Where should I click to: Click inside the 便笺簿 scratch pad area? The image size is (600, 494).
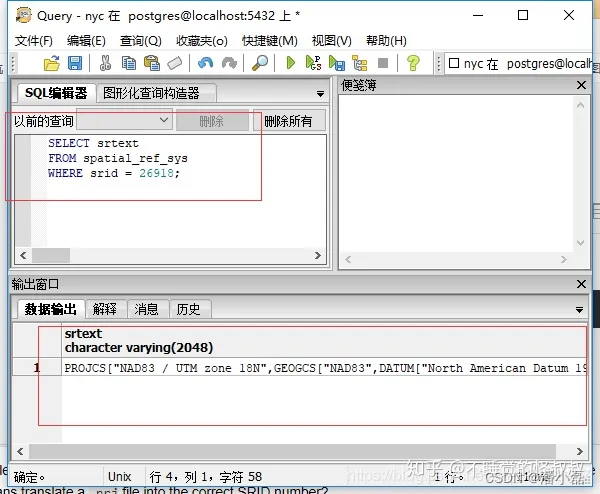[455, 173]
